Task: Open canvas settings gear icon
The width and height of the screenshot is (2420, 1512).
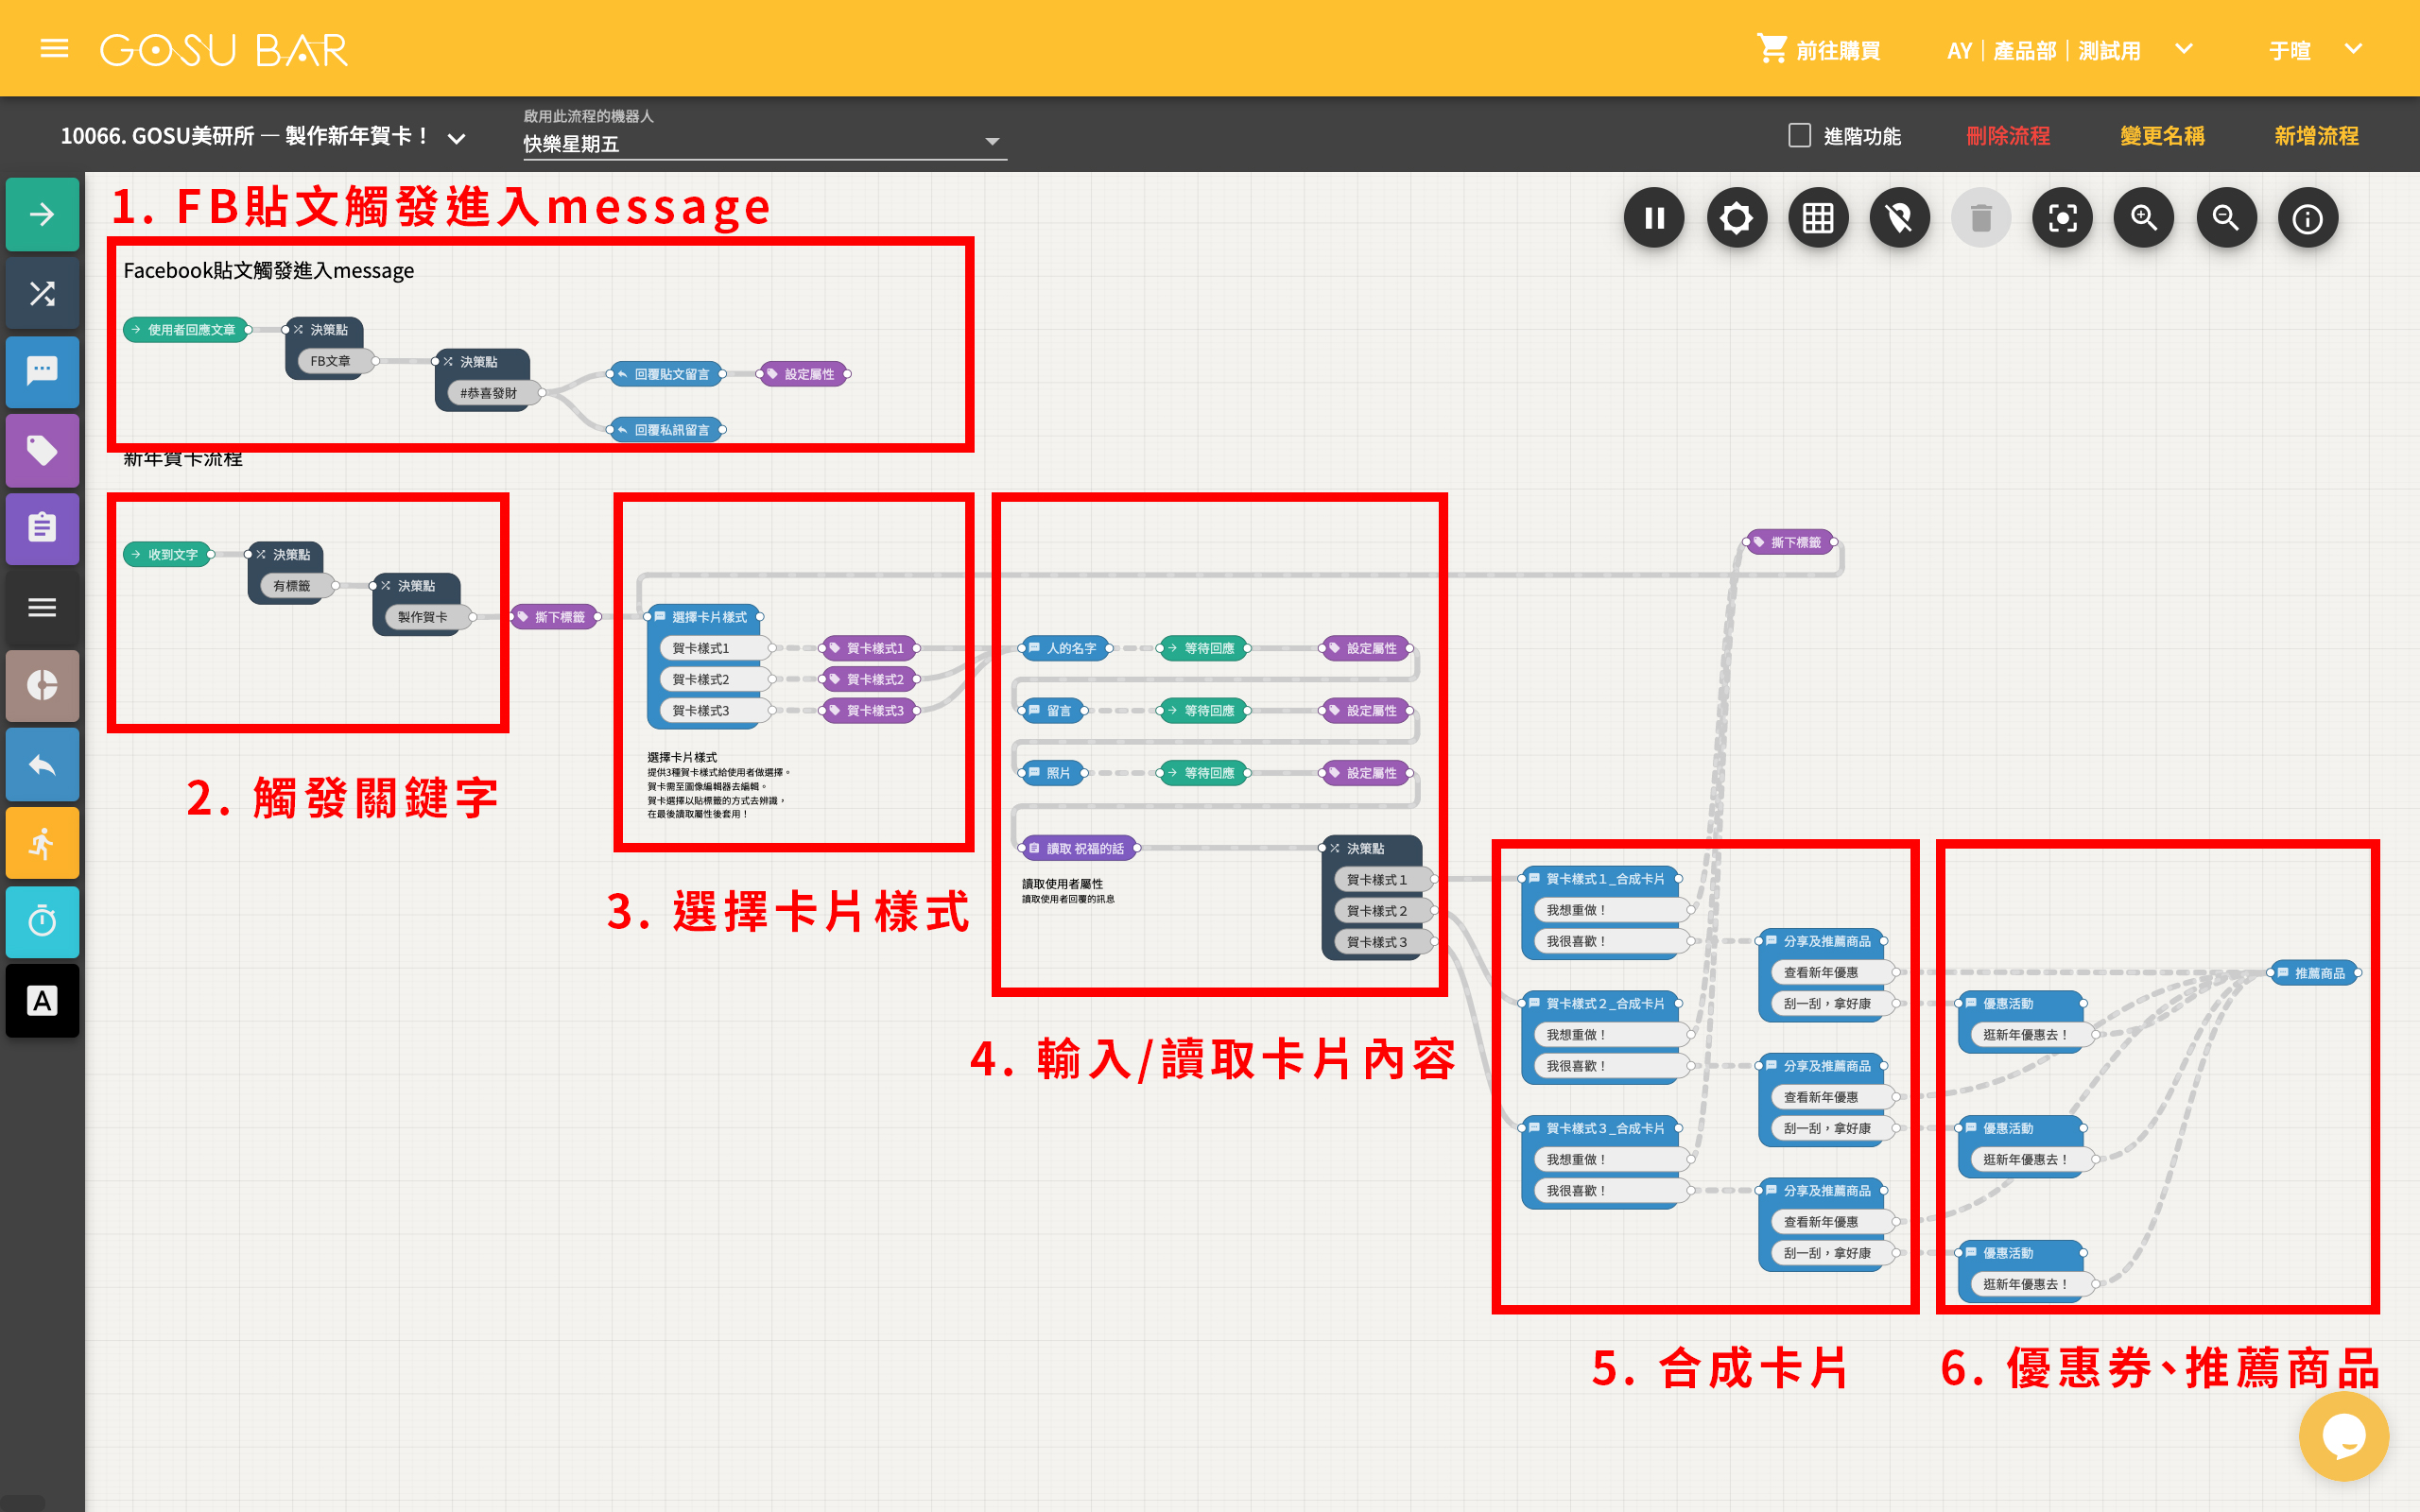Action: [x=1736, y=218]
